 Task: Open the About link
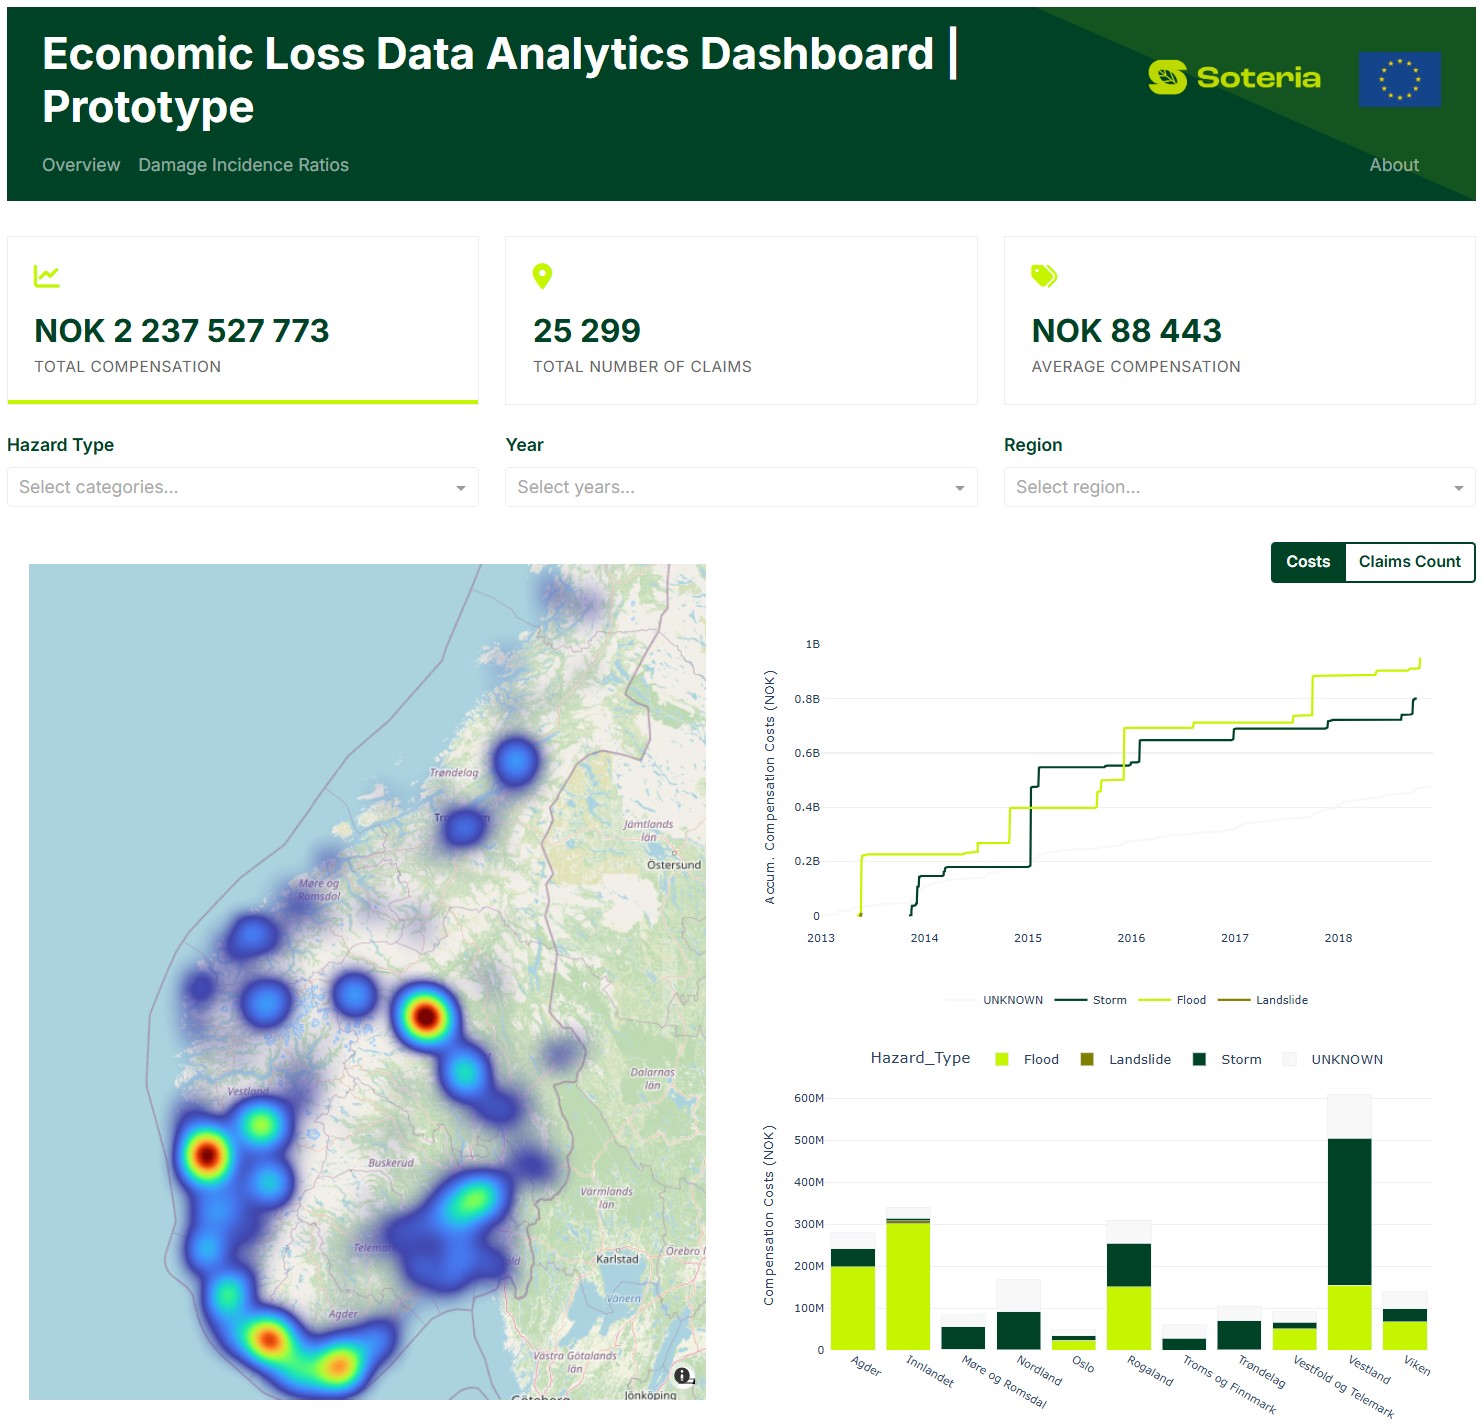[x=1394, y=165]
